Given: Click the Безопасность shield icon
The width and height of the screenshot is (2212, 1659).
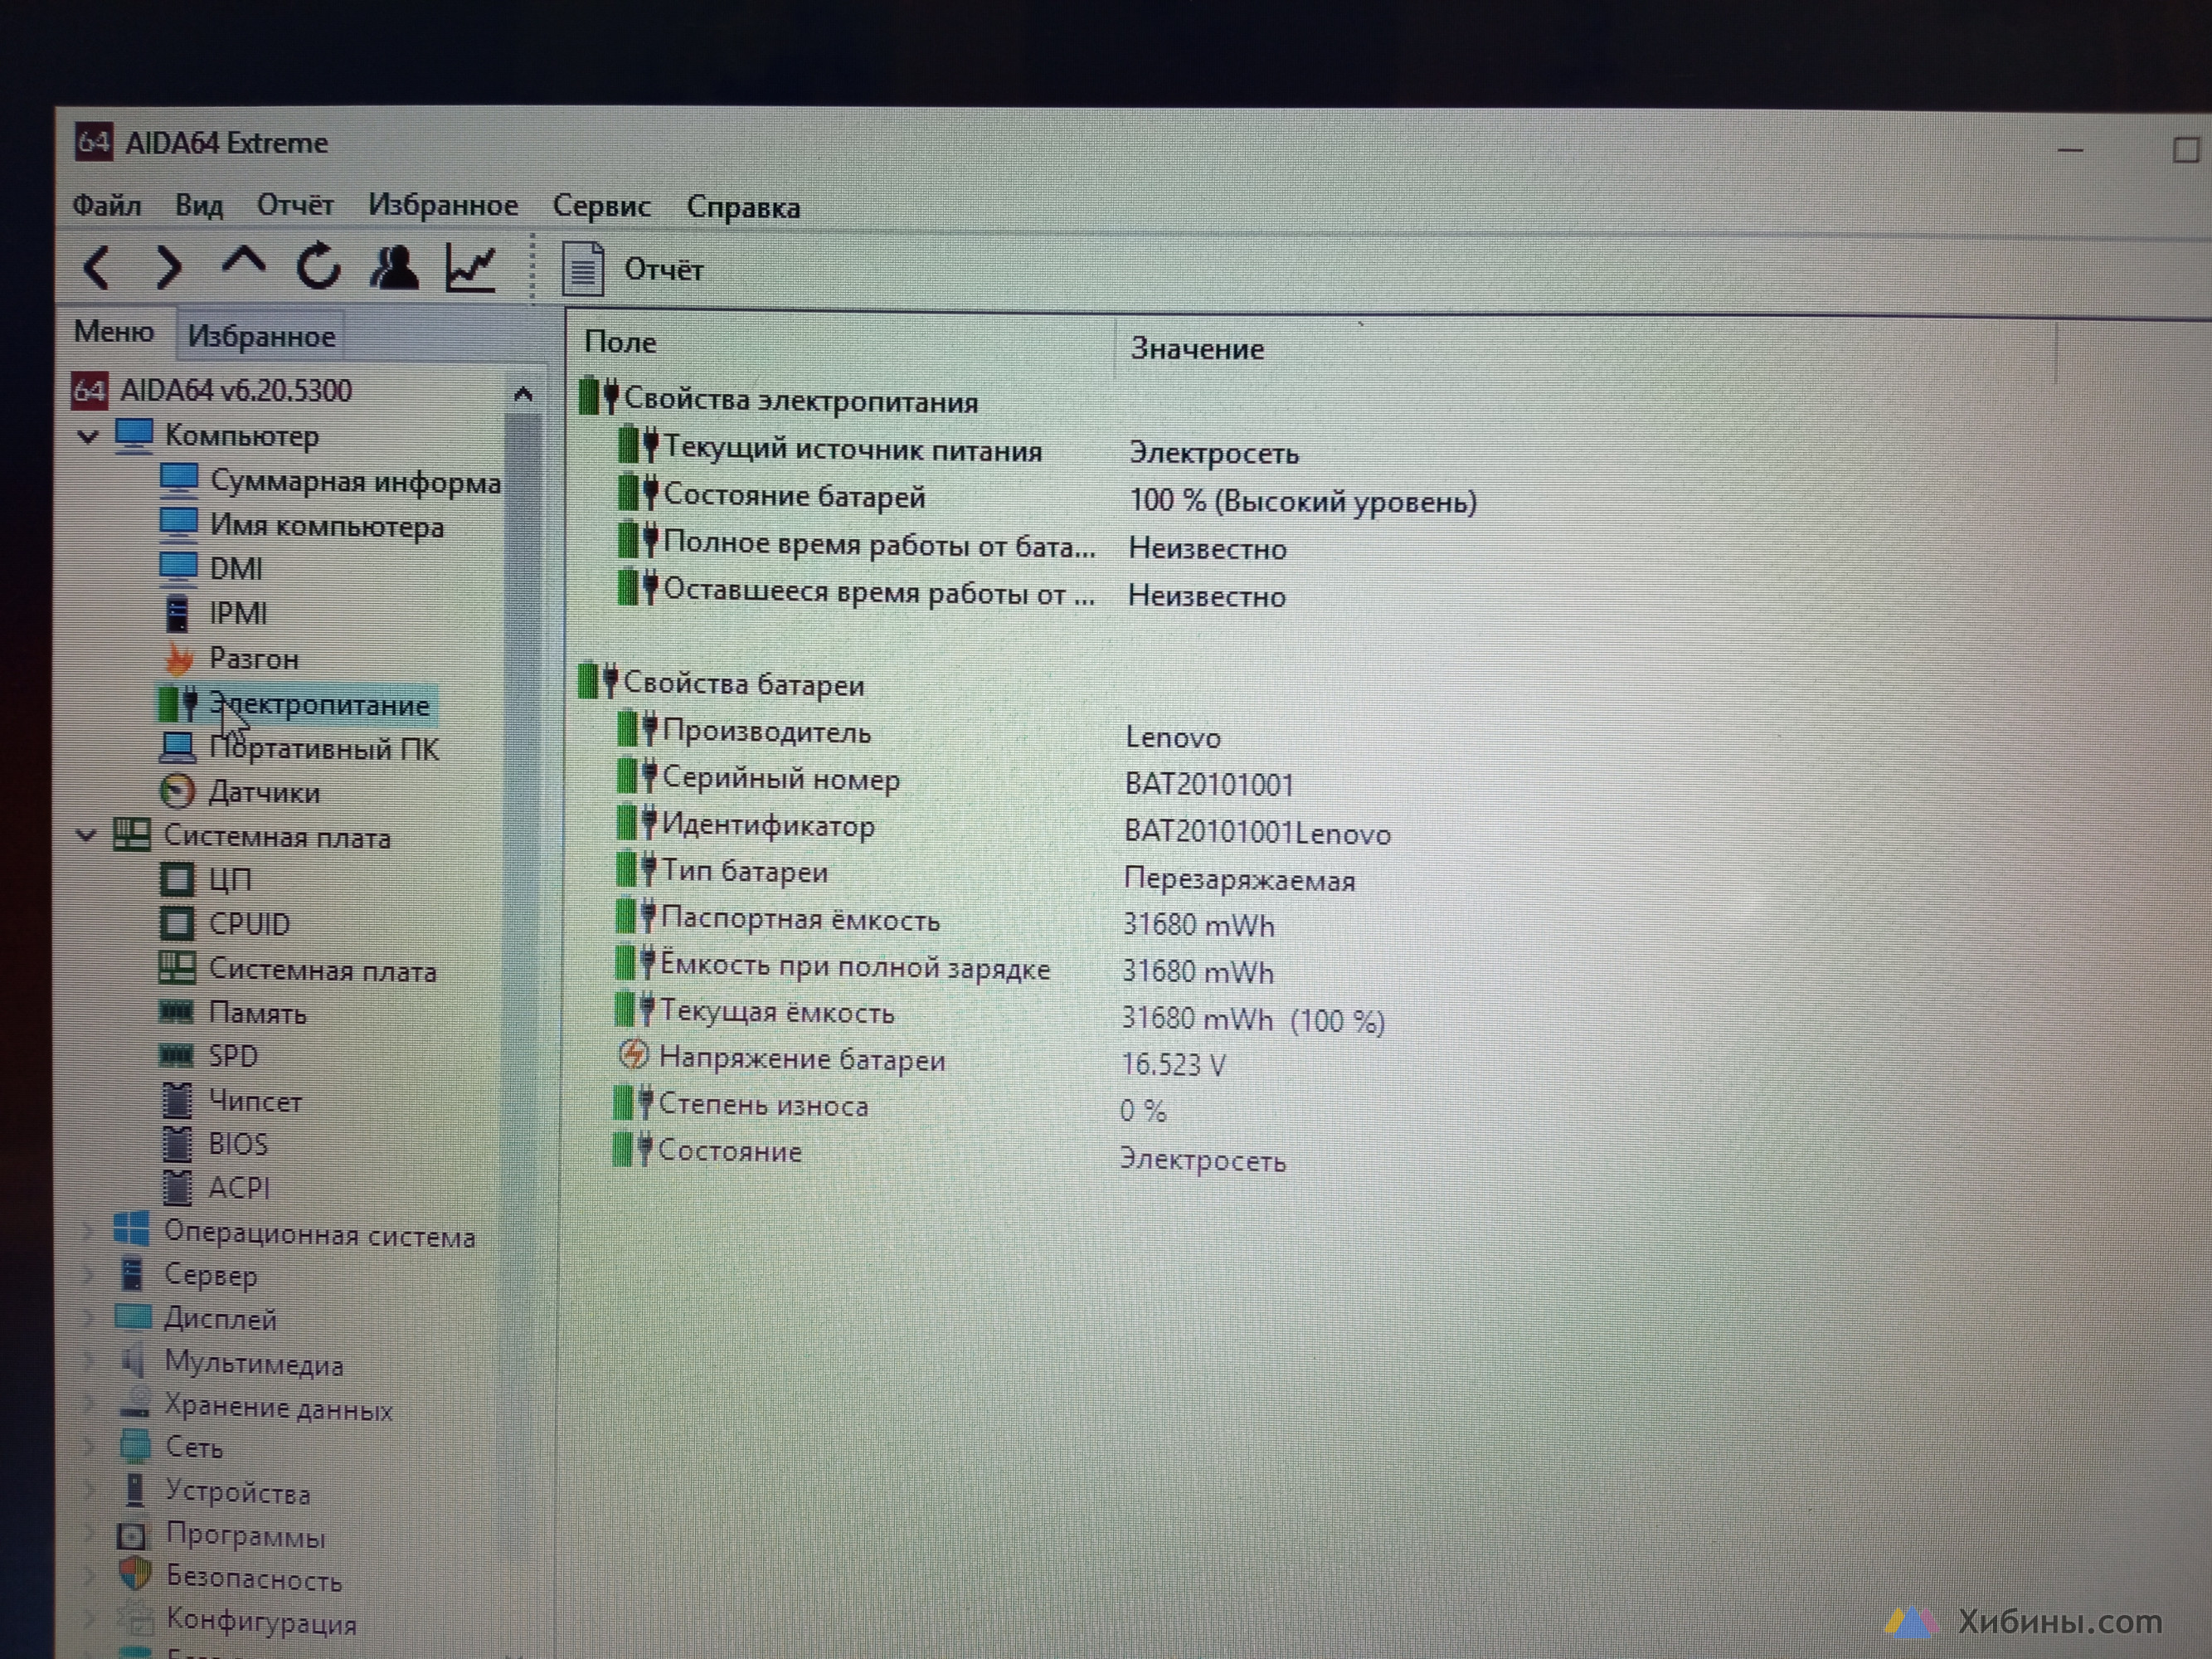Looking at the screenshot, I should click(x=134, y=1575).
